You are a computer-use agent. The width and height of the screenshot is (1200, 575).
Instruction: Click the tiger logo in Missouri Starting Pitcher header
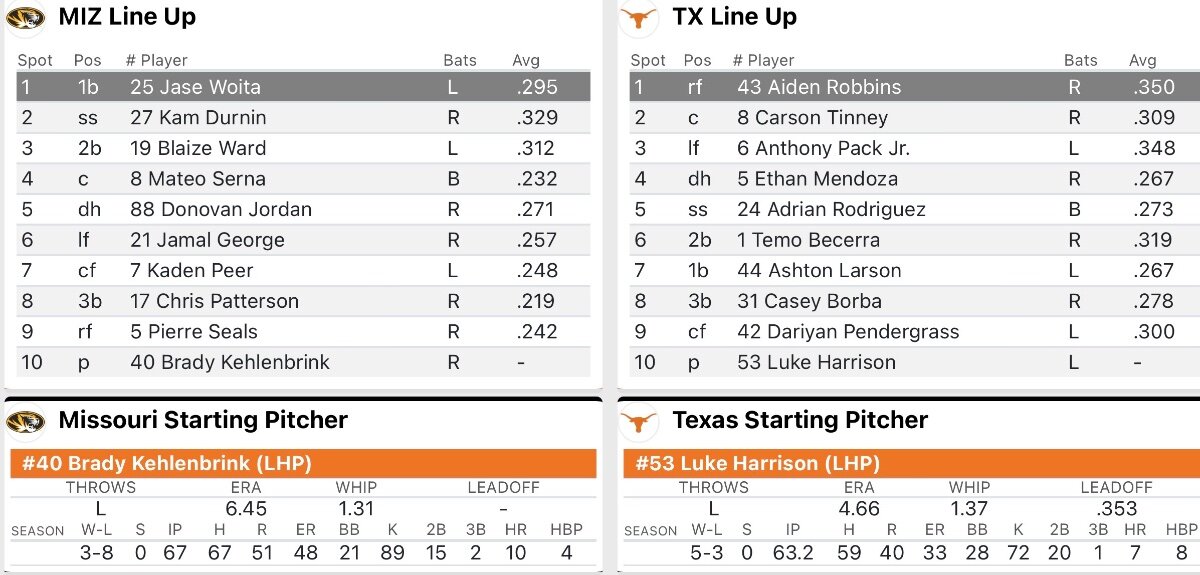tap(26, 421)
